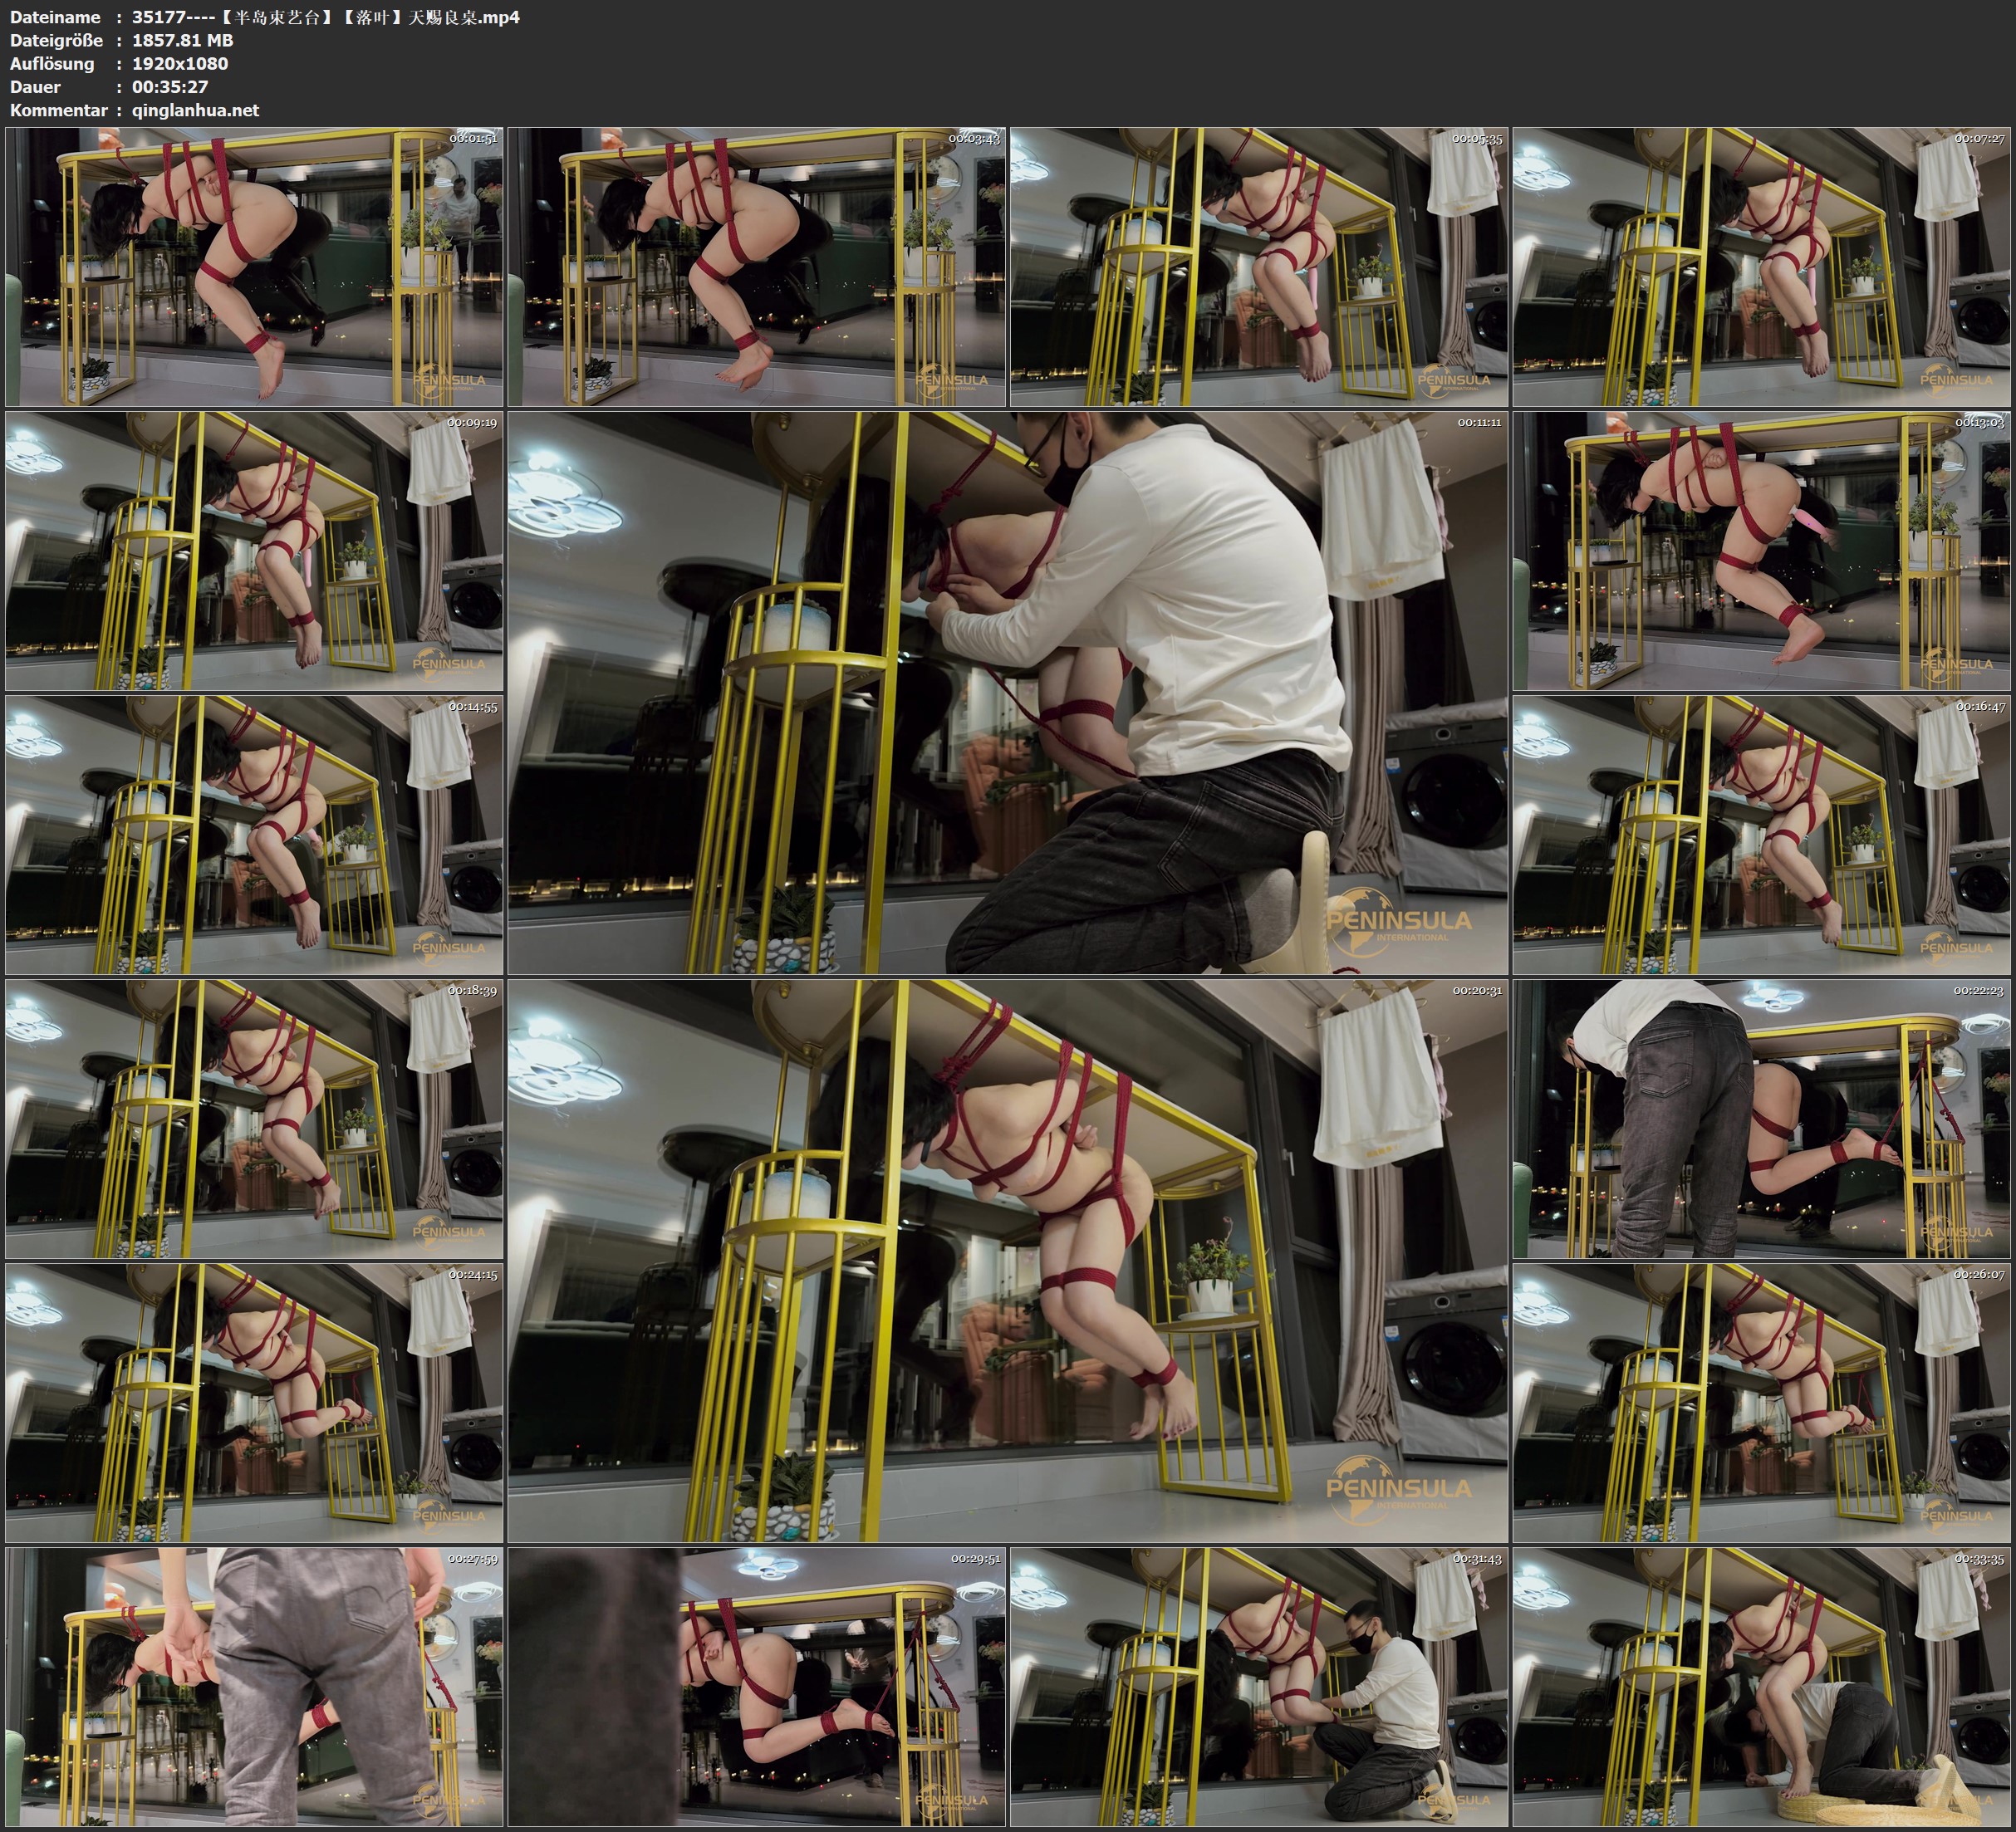2016x1832 pixels.
Task: Open the thumbnail timestamped 00:31:43
Action: 1259,1687
